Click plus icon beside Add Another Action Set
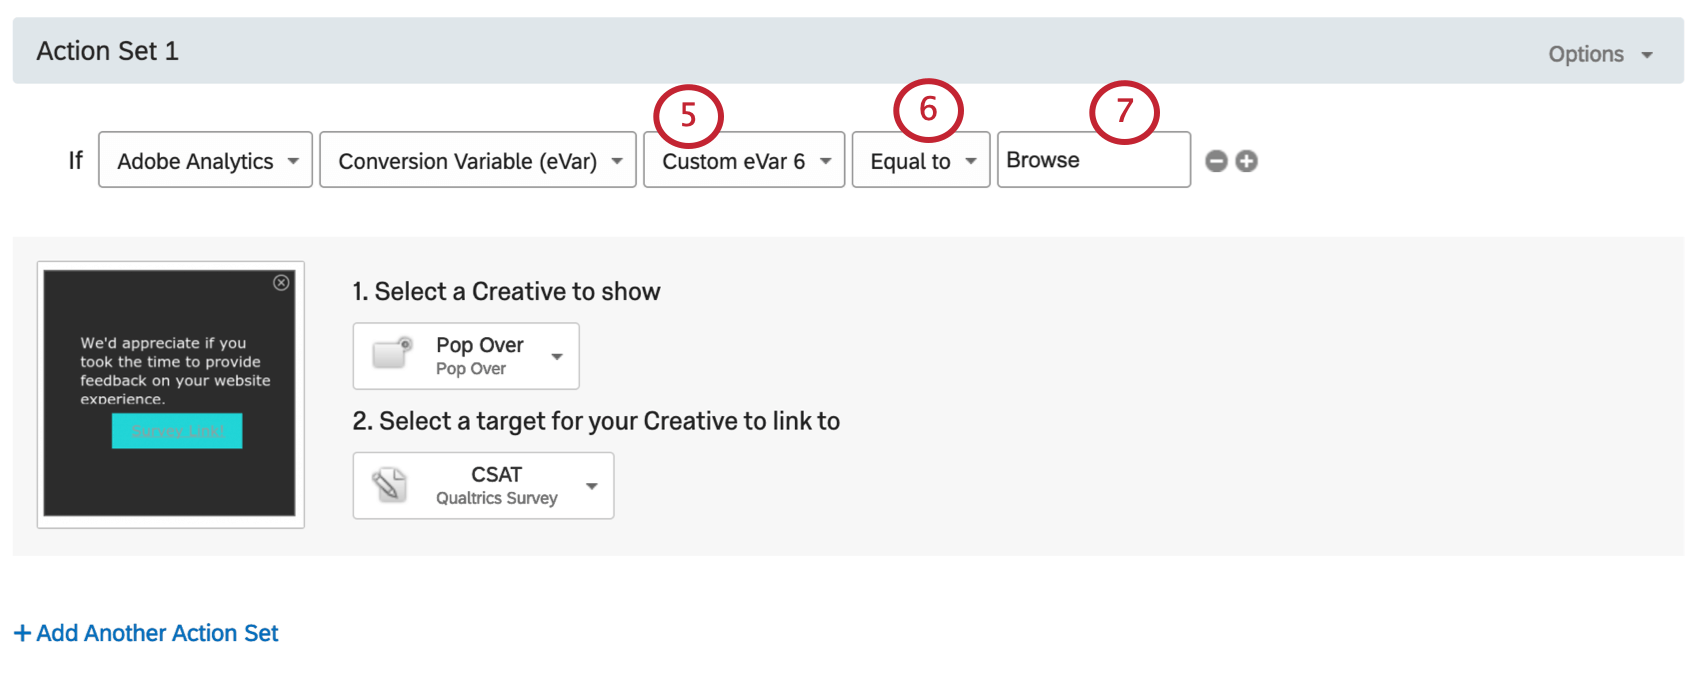 coord(22,633)
